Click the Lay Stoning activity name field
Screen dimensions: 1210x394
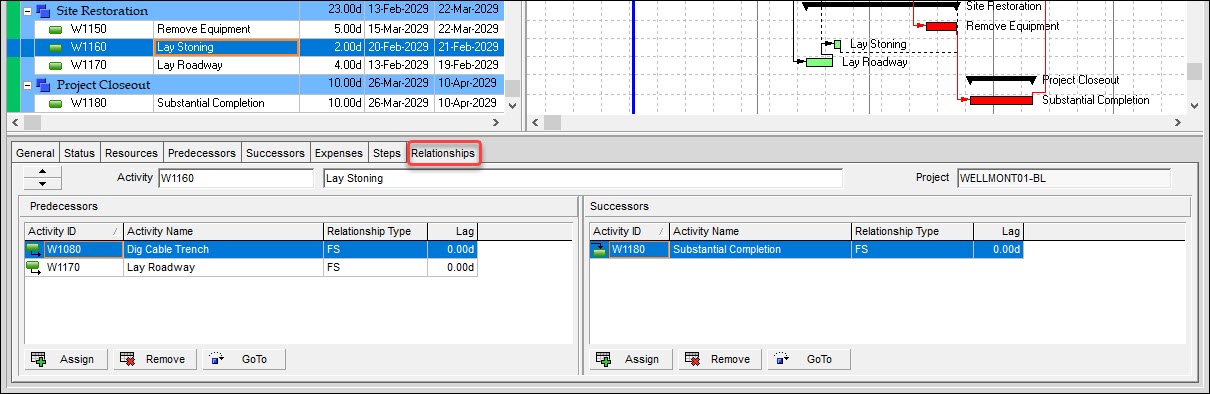[x=583, y=178]
